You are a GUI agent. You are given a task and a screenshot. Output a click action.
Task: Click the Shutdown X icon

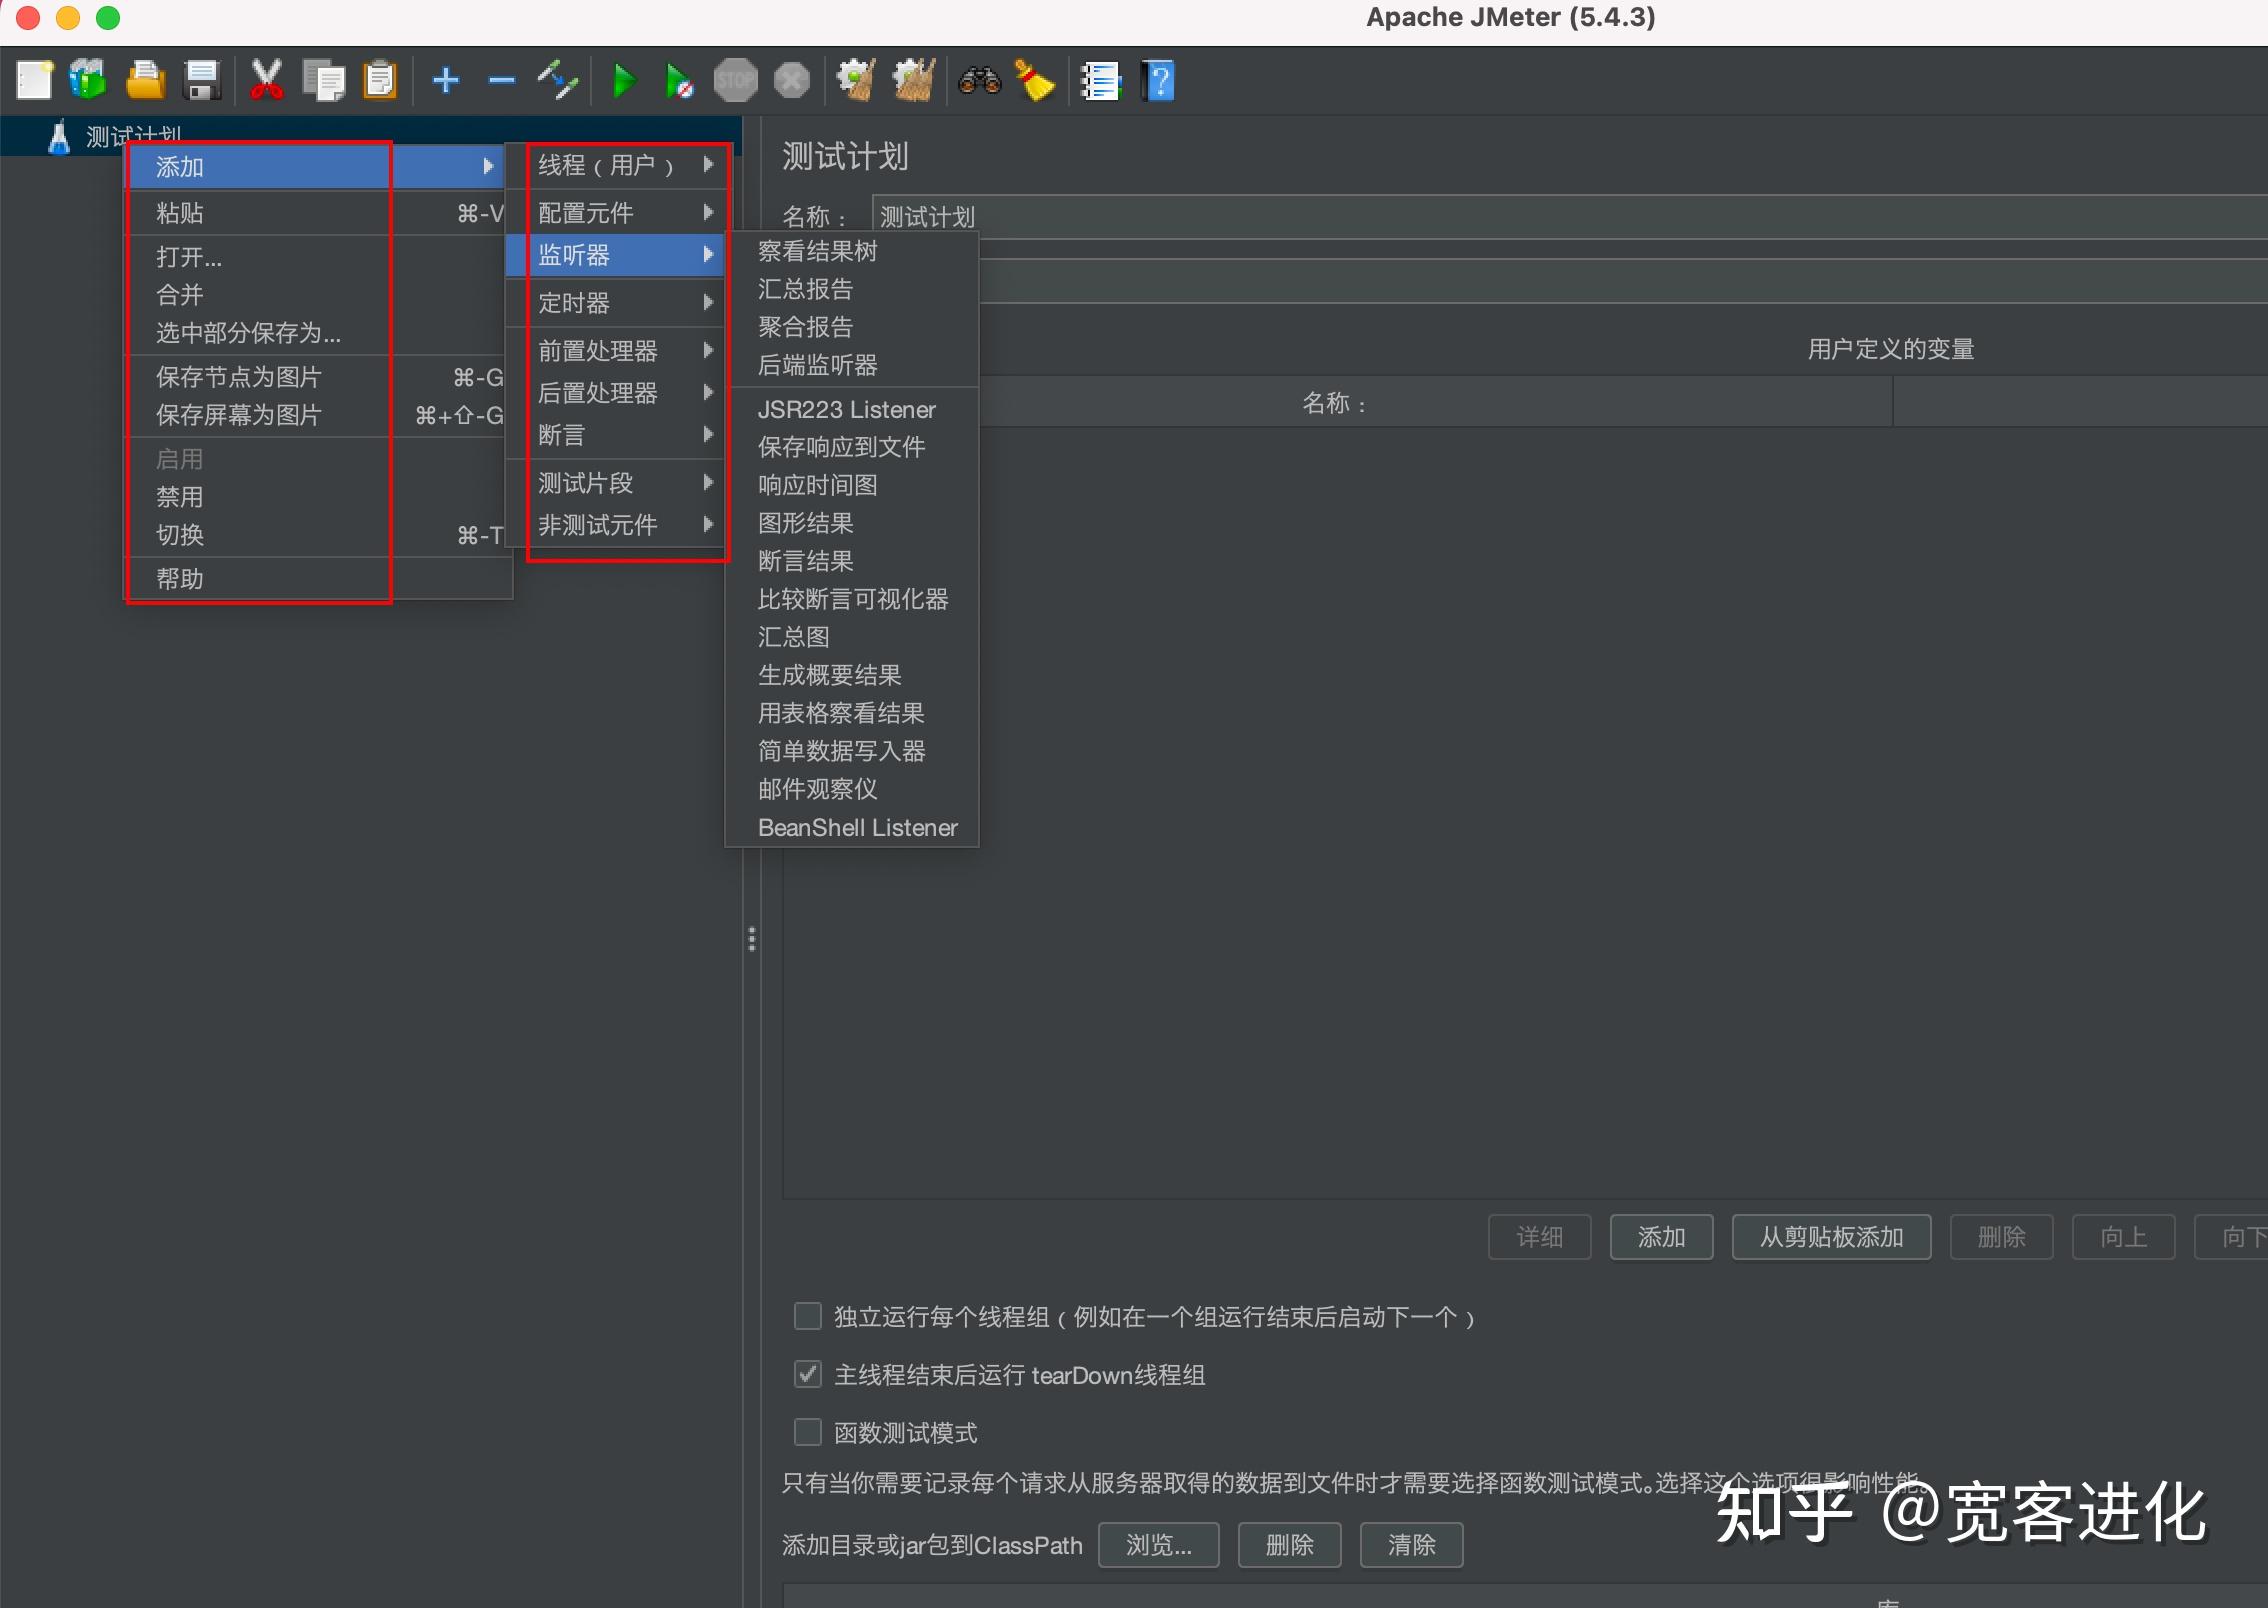pos(792,81)
